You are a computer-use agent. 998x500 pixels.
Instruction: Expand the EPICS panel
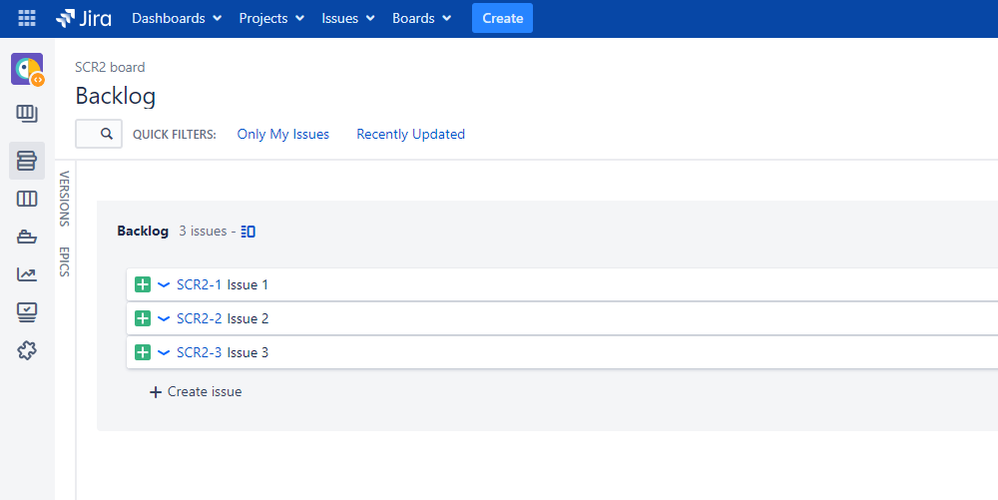point(64,261)
